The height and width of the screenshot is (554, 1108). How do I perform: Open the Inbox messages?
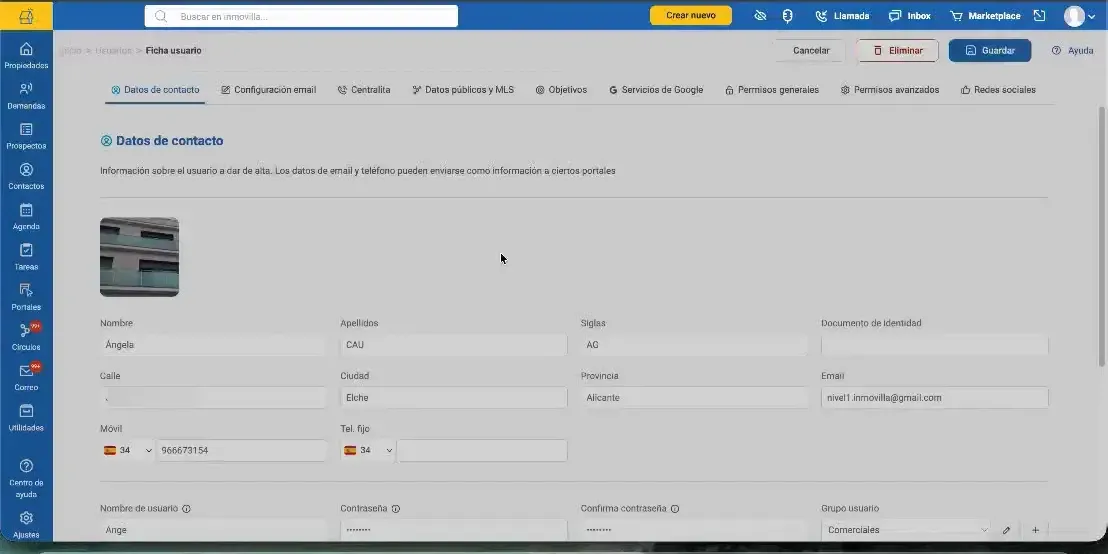click(909, 16)
